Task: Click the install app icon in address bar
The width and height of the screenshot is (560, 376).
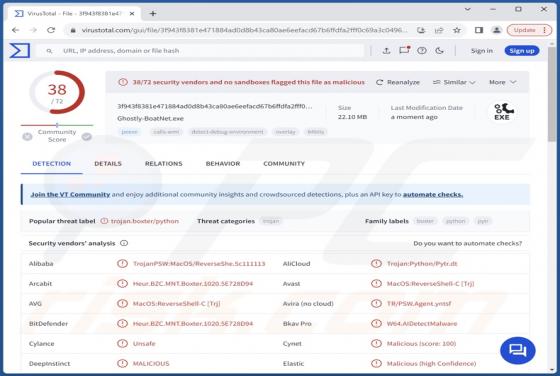Action: (x=421, y=30)
